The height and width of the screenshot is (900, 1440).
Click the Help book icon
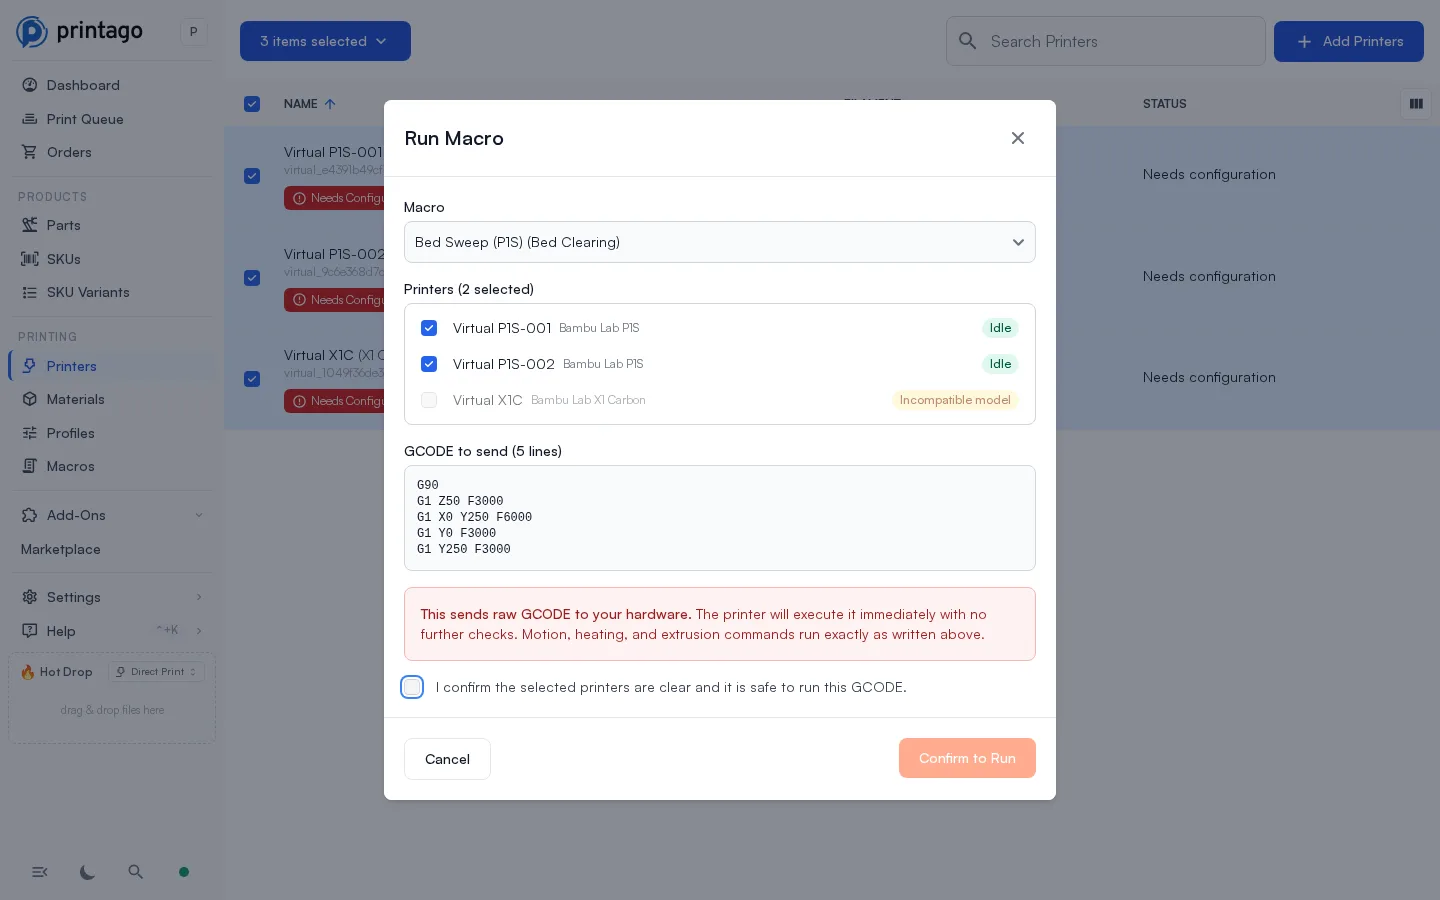tap(30, 631)
